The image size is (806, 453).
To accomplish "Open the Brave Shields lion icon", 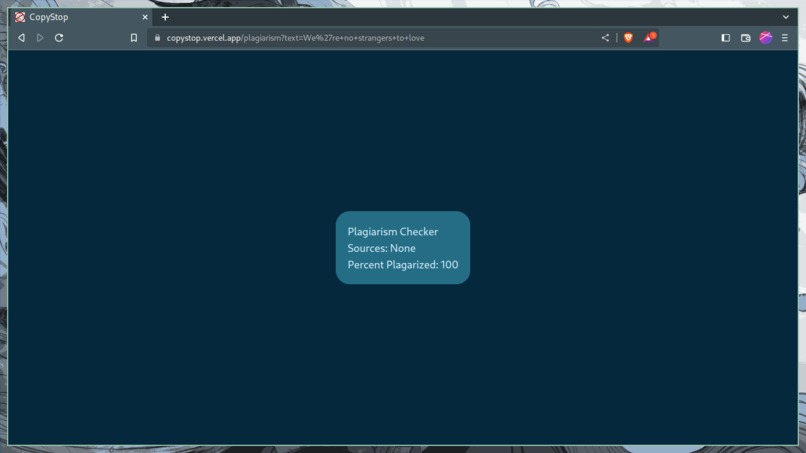I will coord(628,38).
